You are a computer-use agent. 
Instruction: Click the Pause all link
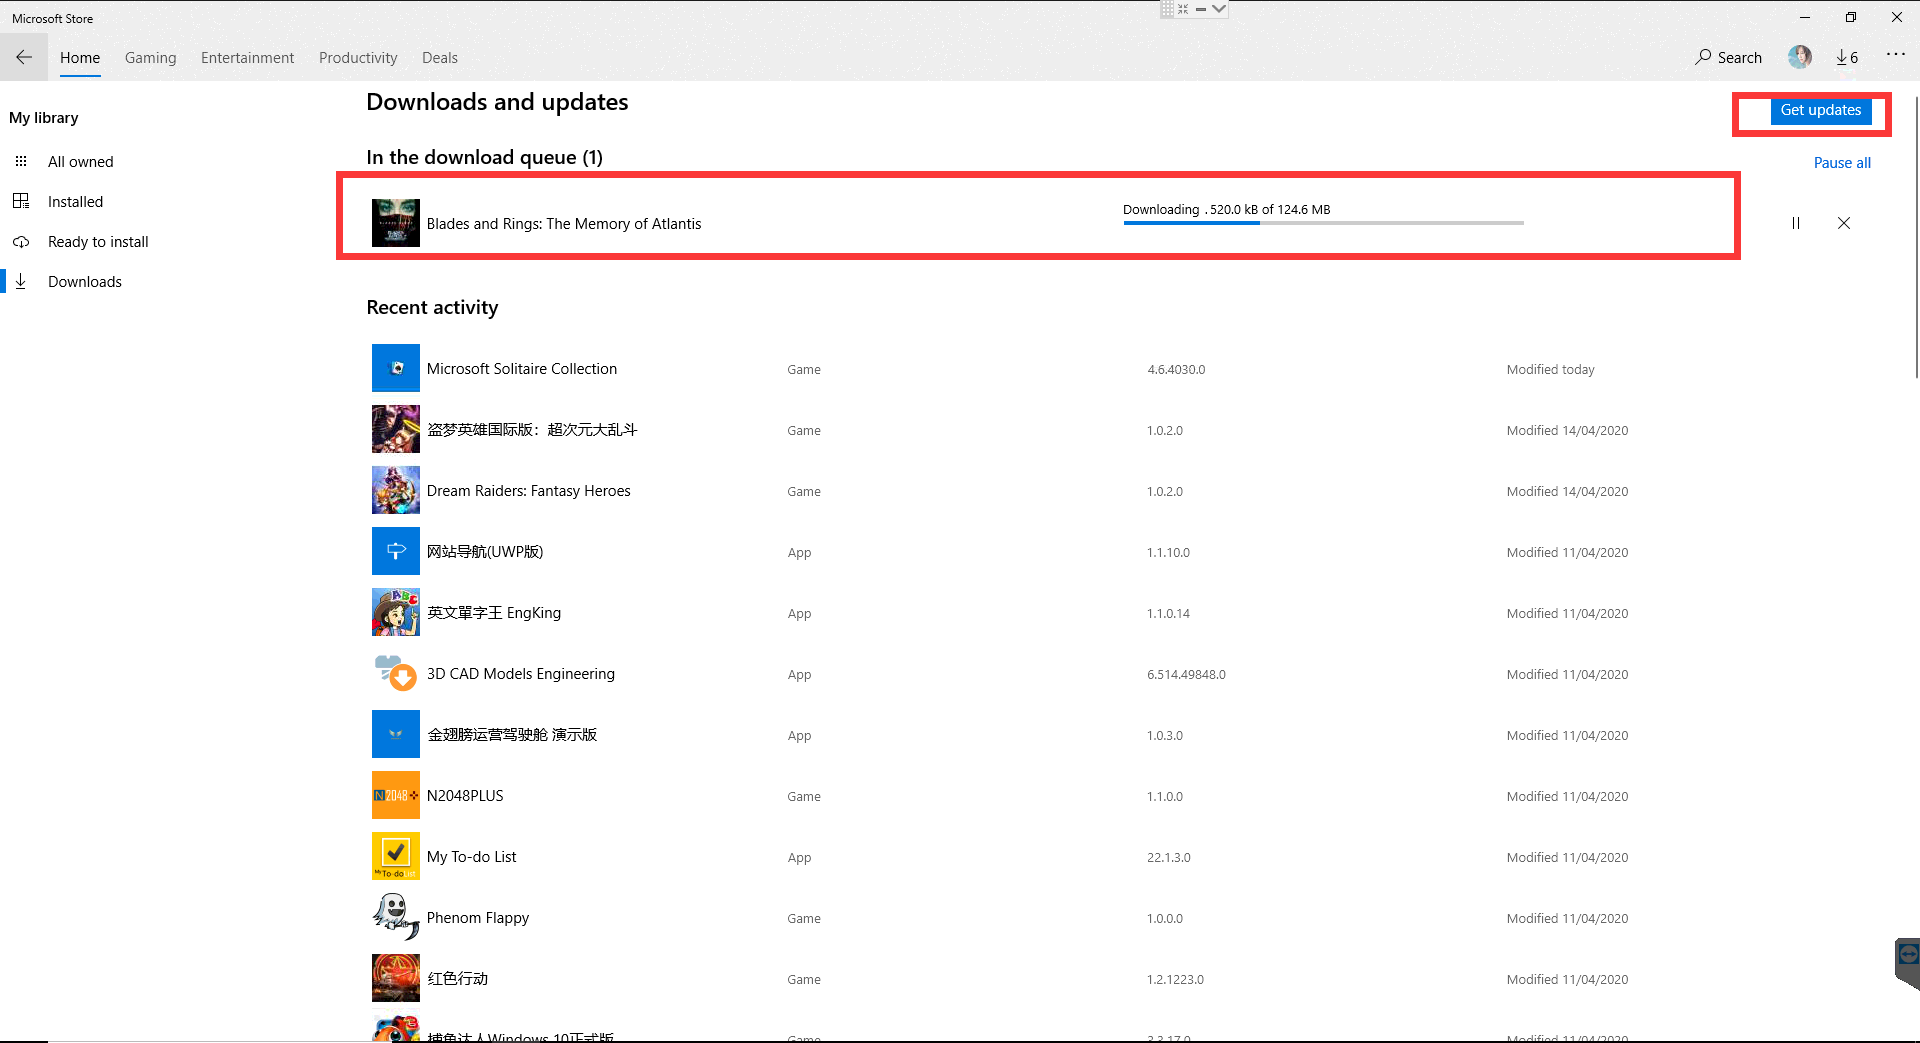coord(1842,162)
